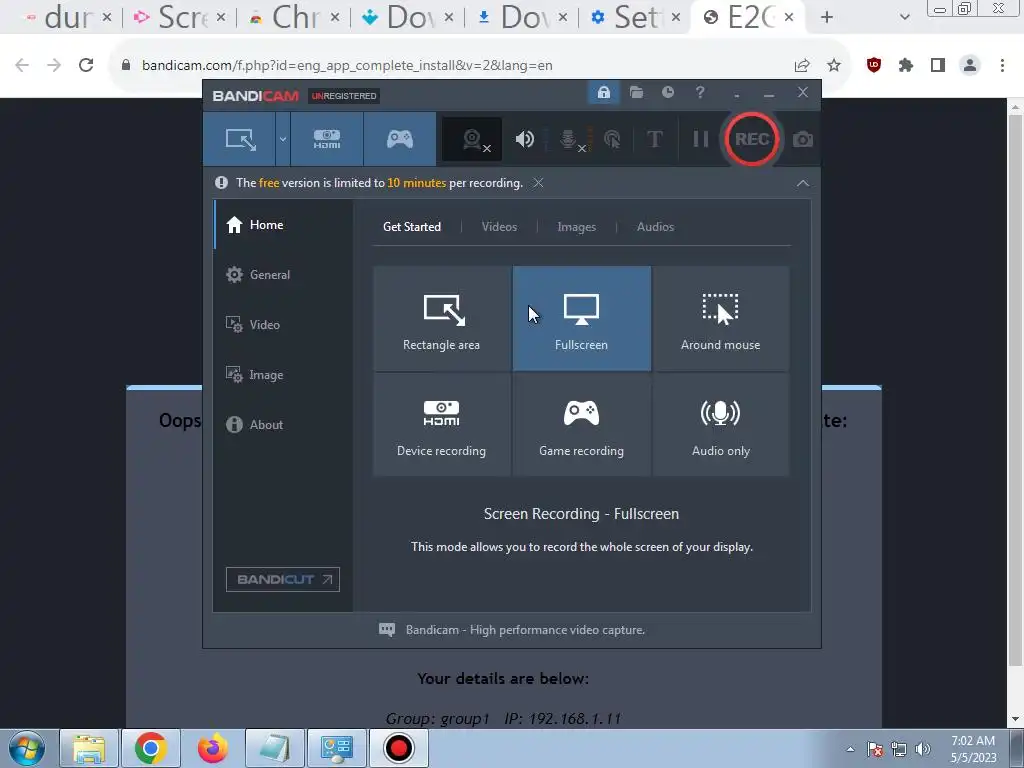The height and width of the screenshot is (768, 1024).
Task: Switch to the Settings browser tab
Action: tap(635, 17)
